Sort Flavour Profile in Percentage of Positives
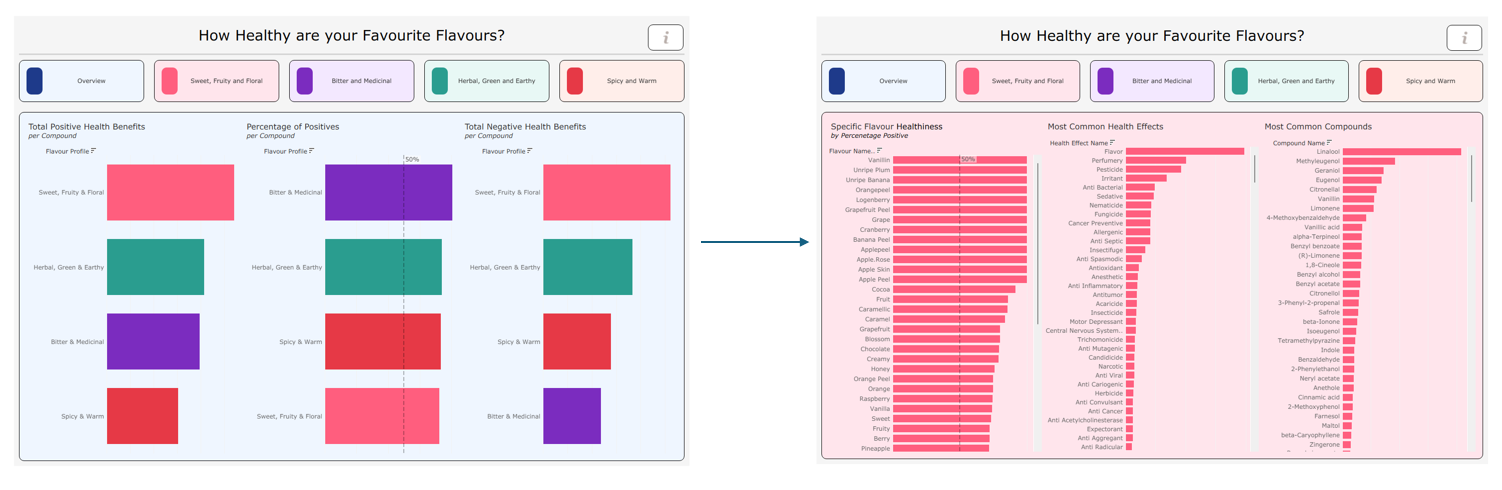1502x490 pixels. 312,151
